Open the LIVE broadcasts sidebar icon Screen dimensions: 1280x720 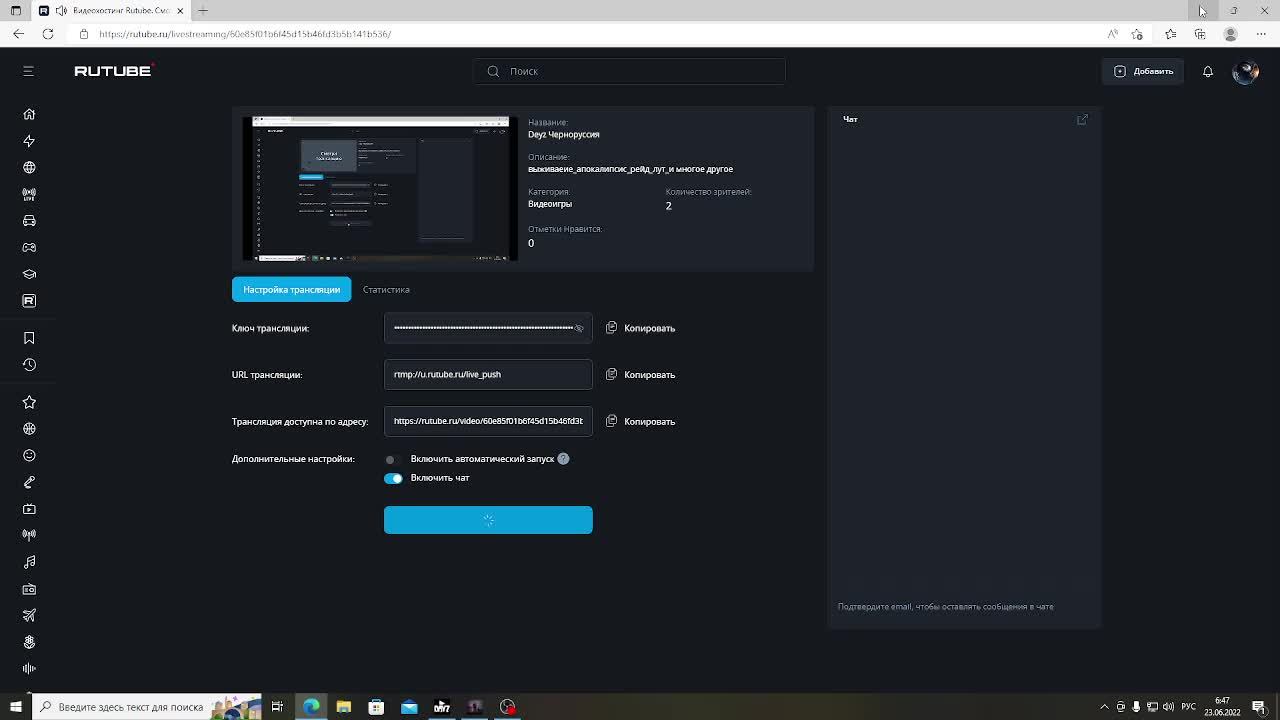pyautogui.click(x=29, y=194)
